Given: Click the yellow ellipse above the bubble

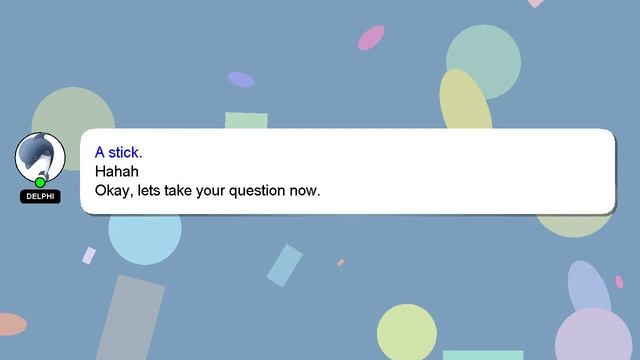Looking at the screenshot, I should (465, 100).
